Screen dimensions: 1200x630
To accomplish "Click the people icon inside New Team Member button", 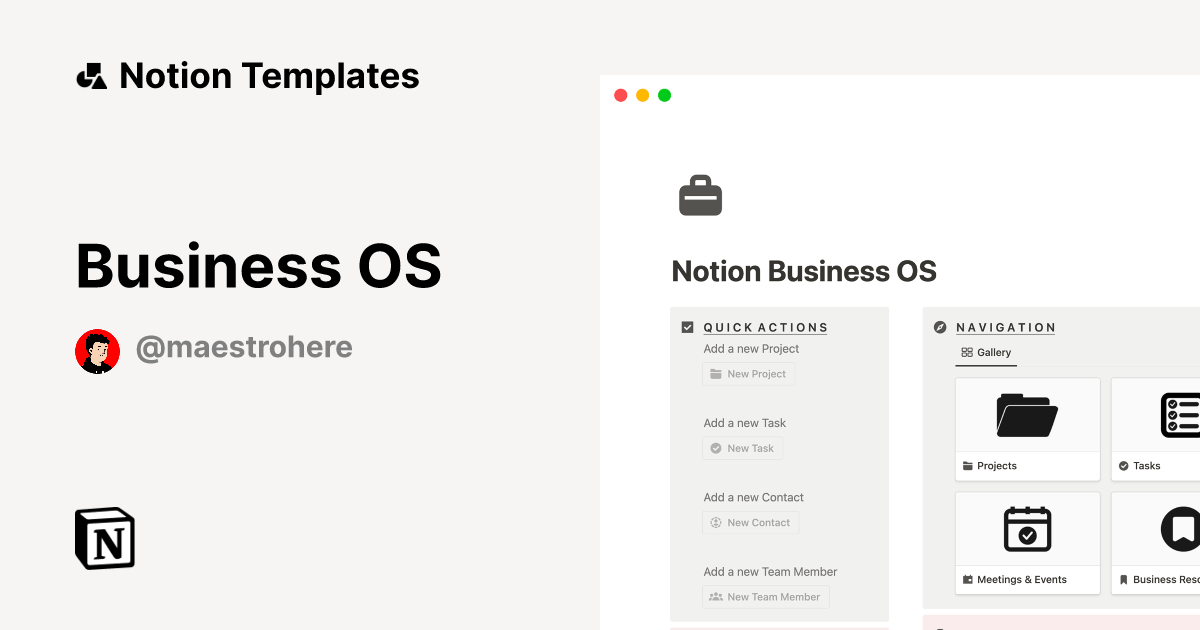I will (x=716, y=597).
